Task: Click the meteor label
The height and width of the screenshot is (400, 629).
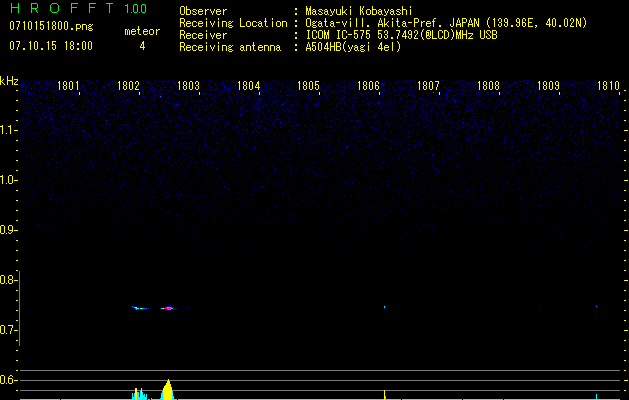Action: pyautogui.click(x=142, y=31)
